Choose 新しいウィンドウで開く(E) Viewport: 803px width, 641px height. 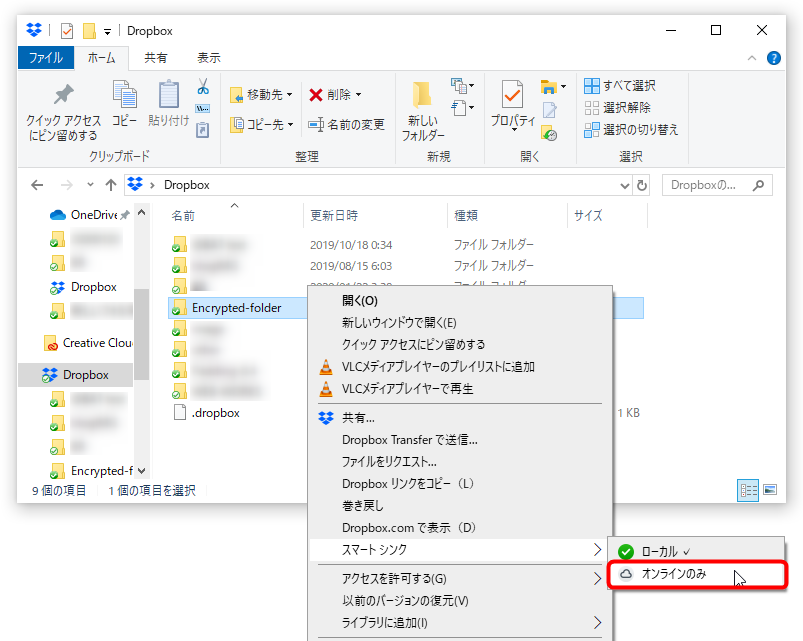[460, 323]
